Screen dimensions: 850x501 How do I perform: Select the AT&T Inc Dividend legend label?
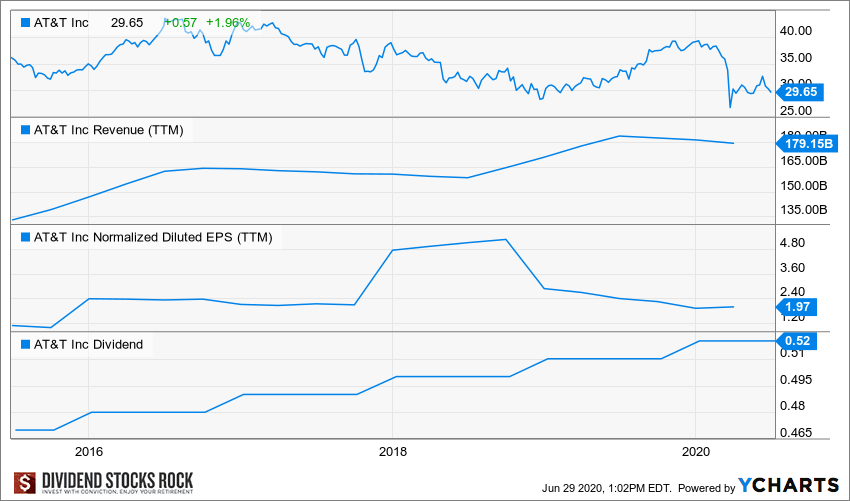[88, 345]
